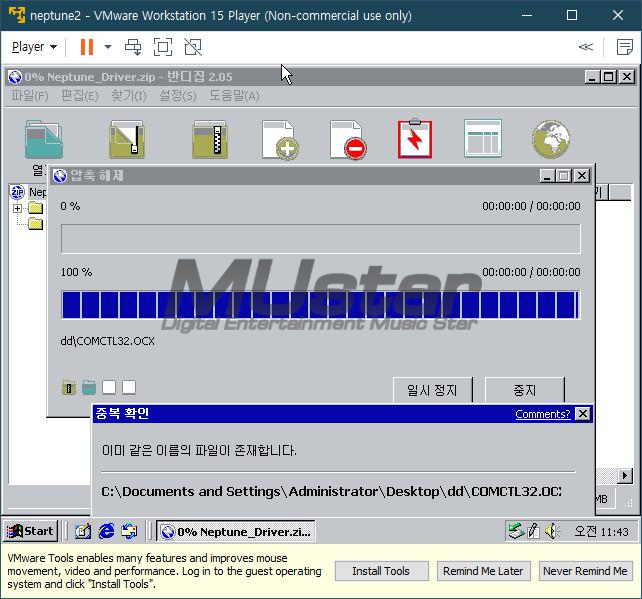Select the ZIP root node in tree
This screenshot has width=642, height=599.
point(28,192)
